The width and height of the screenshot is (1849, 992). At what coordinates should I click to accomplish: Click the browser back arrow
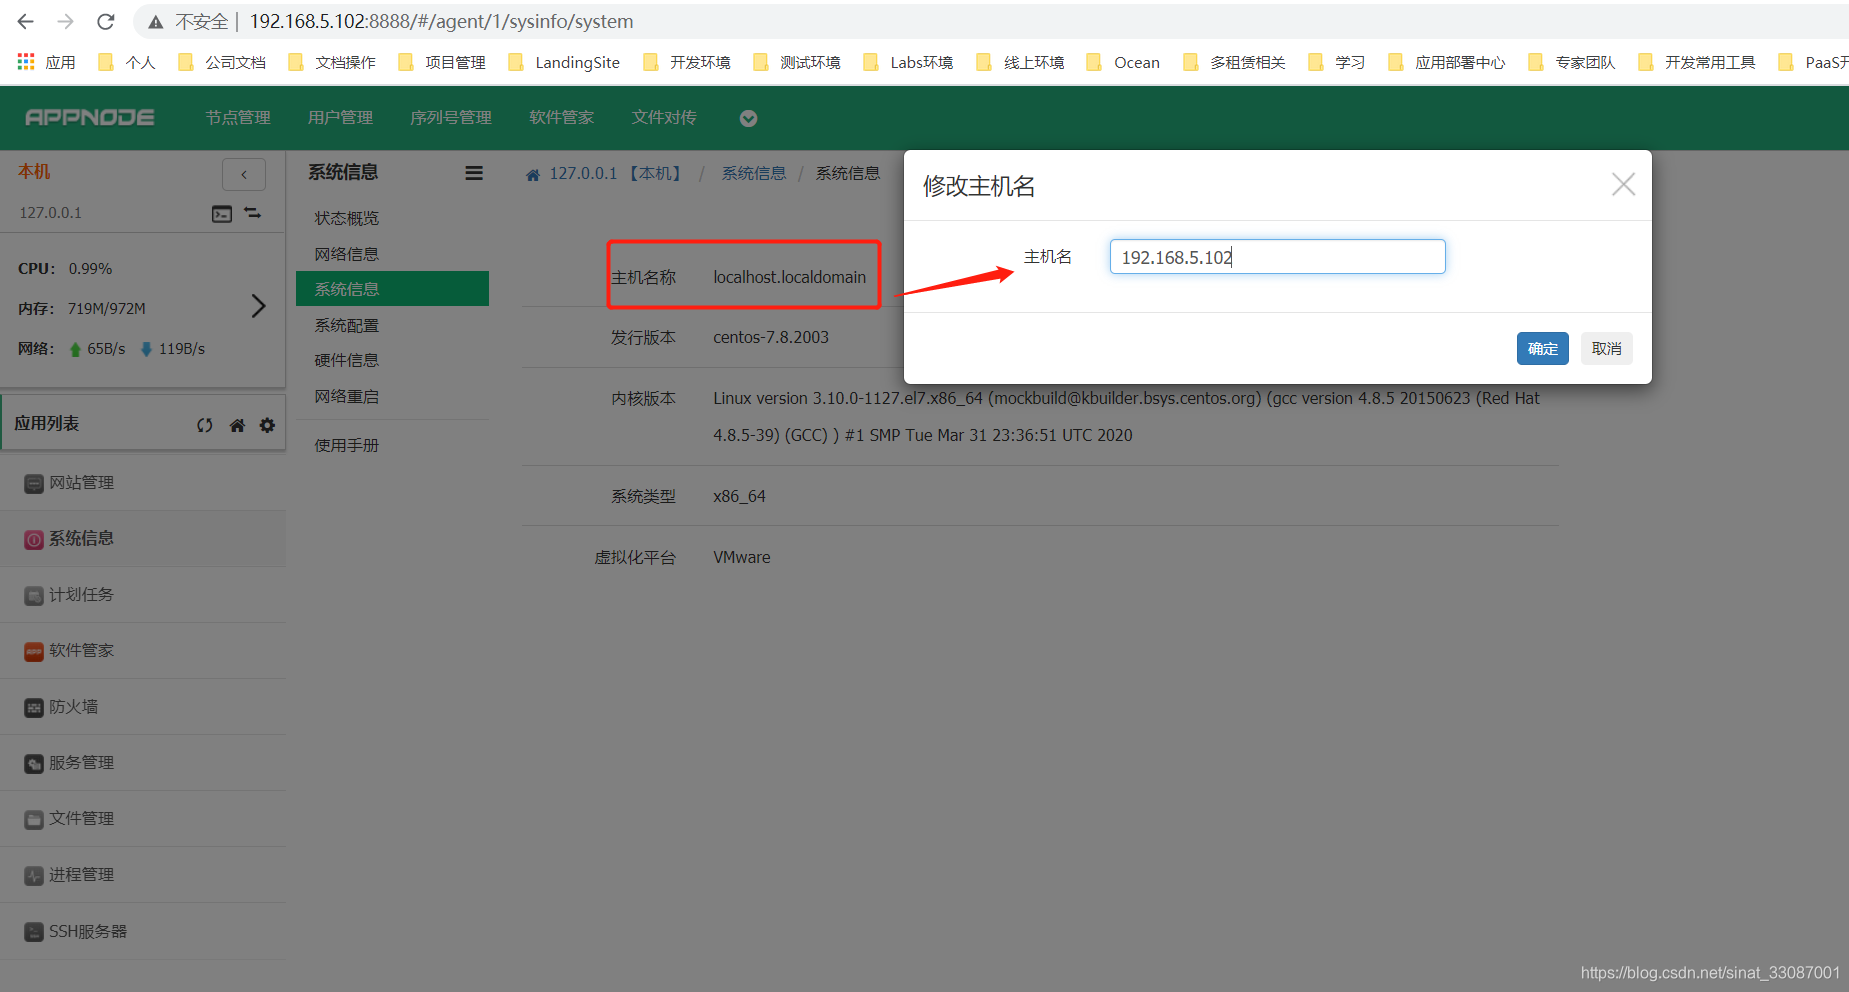point(26,21)
